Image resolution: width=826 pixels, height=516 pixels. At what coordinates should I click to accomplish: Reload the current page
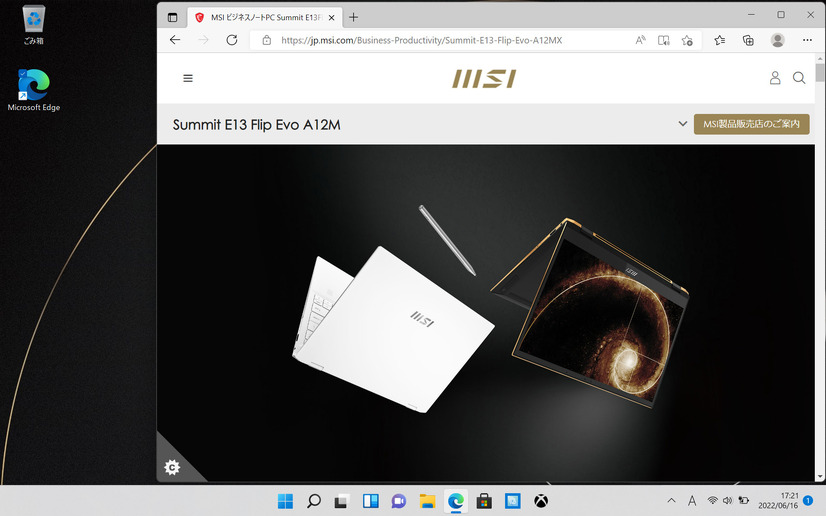pyautogui.click(x=232, y=40)
